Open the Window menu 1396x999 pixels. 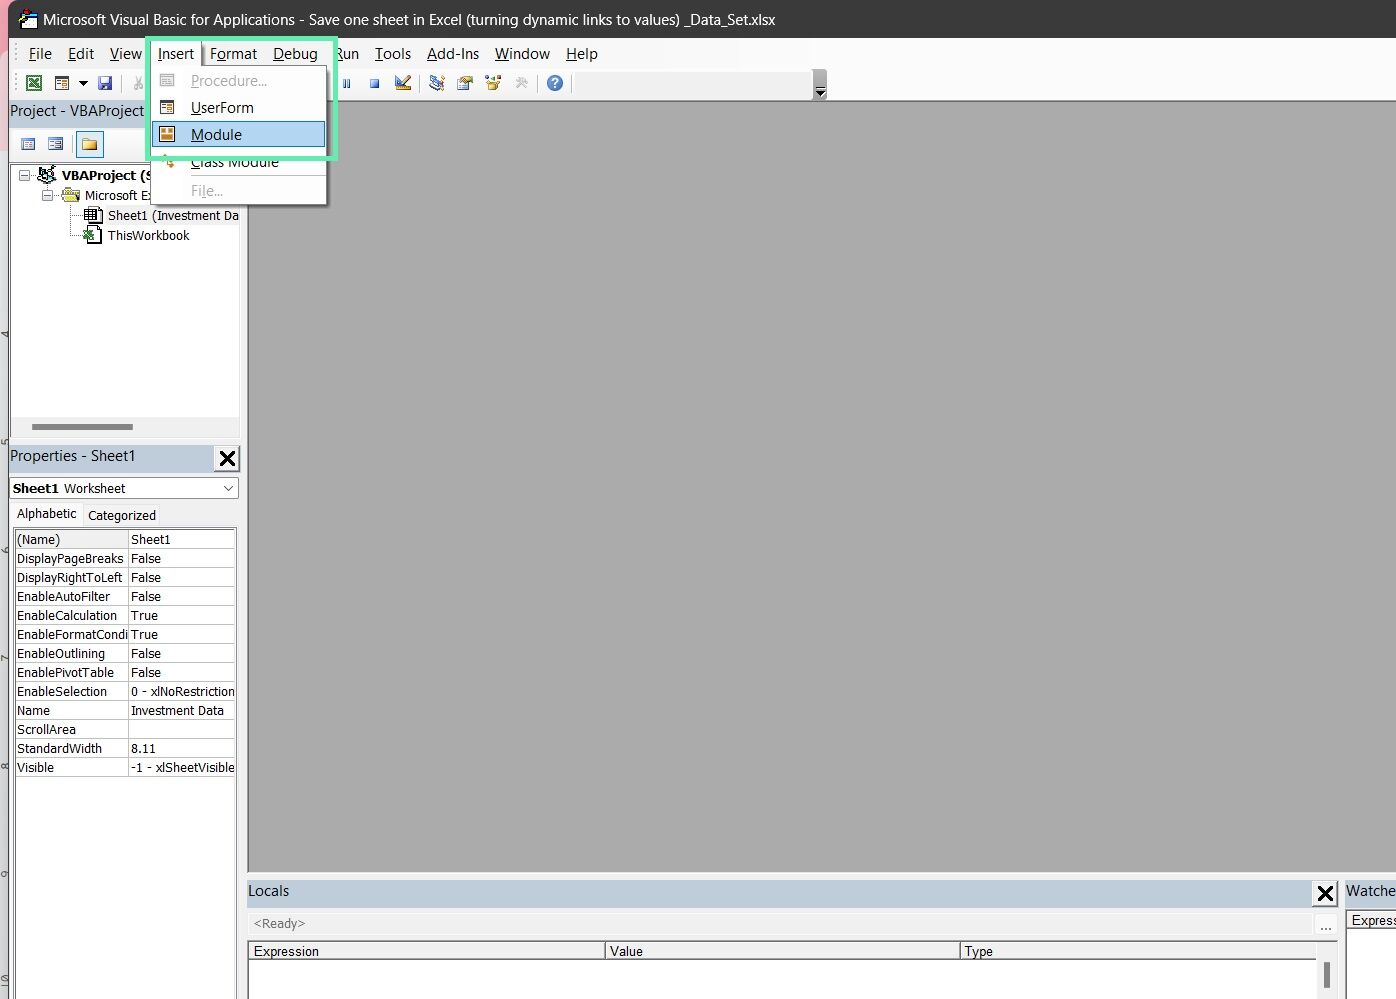[x=522, y=54]
